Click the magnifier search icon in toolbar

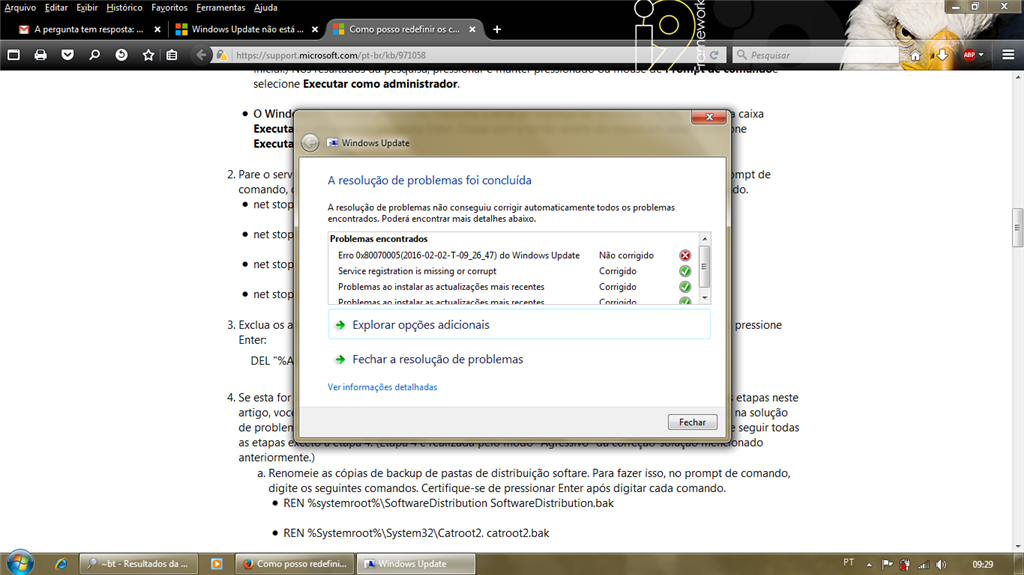coord(95,55)
